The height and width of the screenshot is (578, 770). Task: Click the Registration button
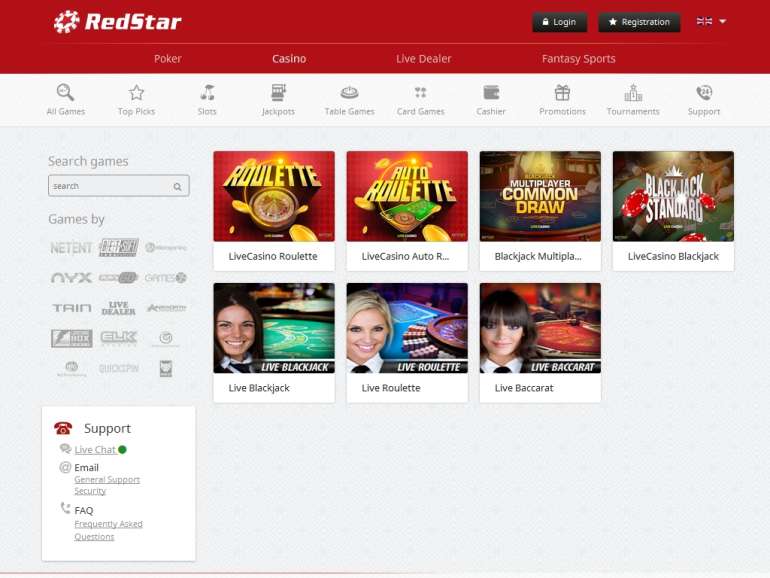(639, 22)
